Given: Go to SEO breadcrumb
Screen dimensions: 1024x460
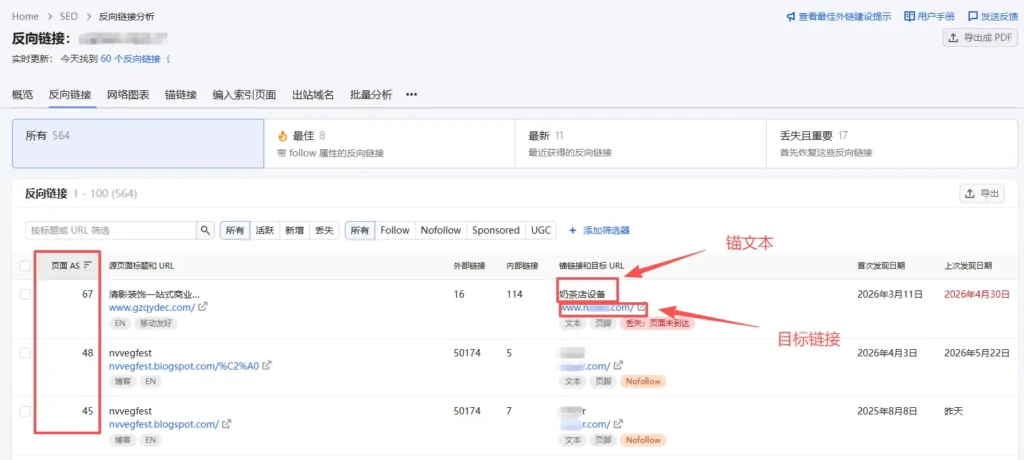Looking at the screenshot, I should [x=69, y=16].
